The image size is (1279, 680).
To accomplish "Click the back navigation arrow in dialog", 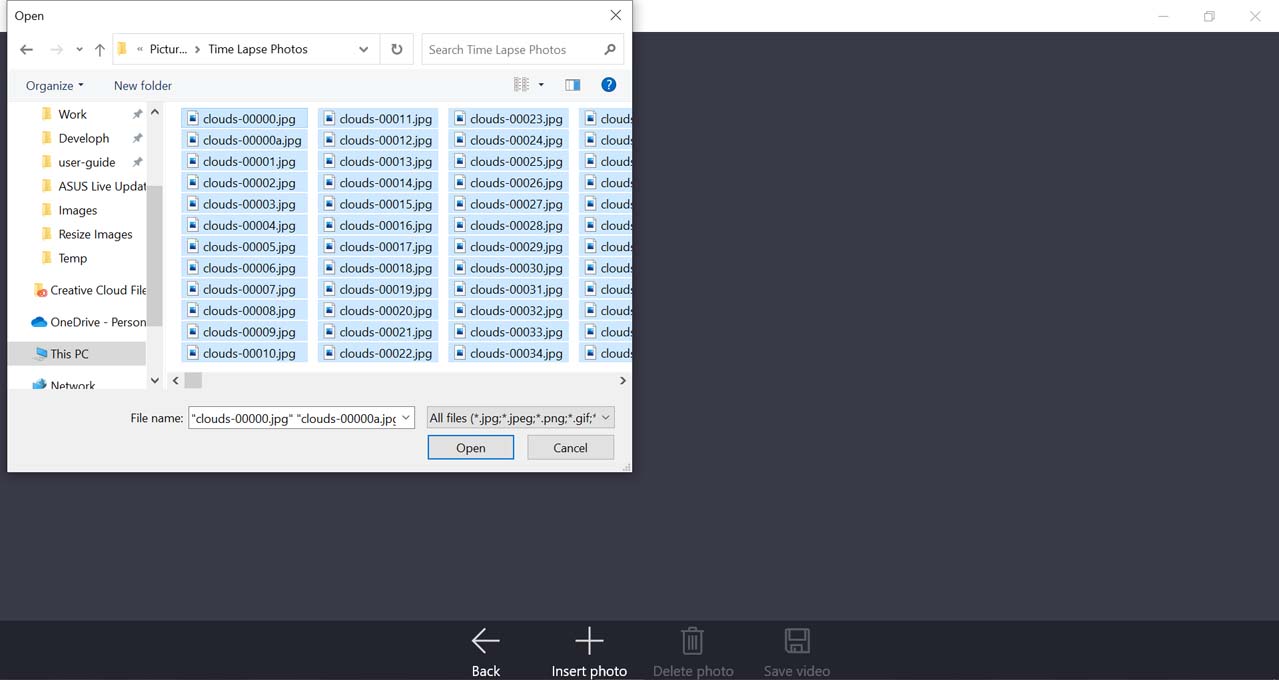I will (27, 49).
